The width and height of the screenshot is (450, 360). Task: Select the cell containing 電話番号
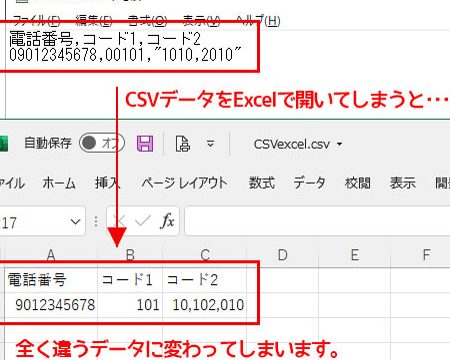(51, 279)
